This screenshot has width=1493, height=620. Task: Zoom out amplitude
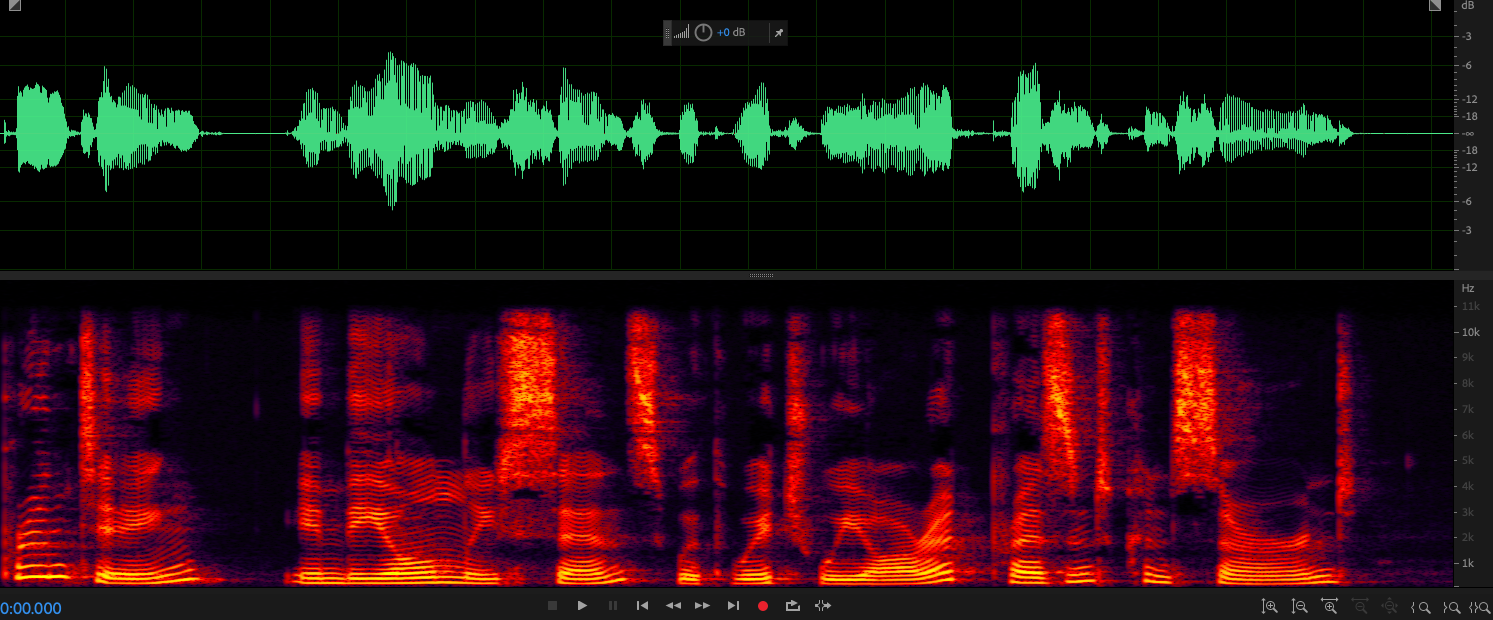coord(1300,606)
